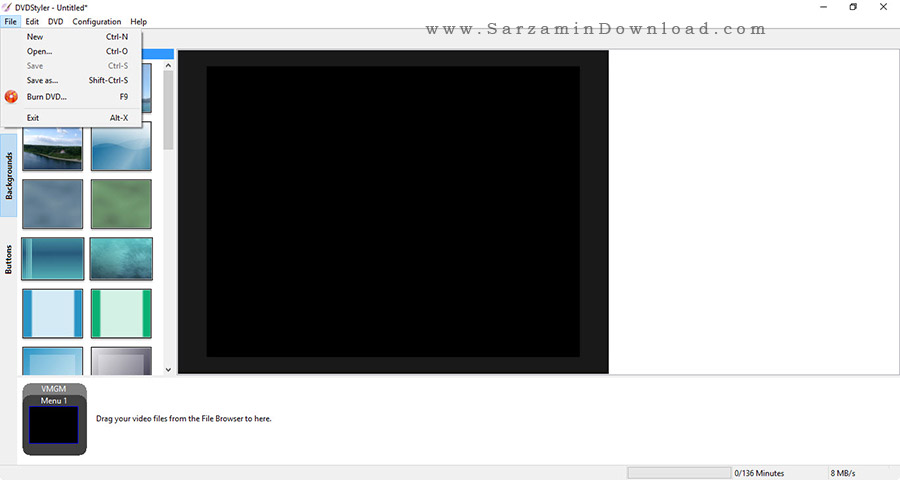Click the 'Drag your video files' hint text
The height and width of the screenshot is (480, 900).
(x=184, y=419)
